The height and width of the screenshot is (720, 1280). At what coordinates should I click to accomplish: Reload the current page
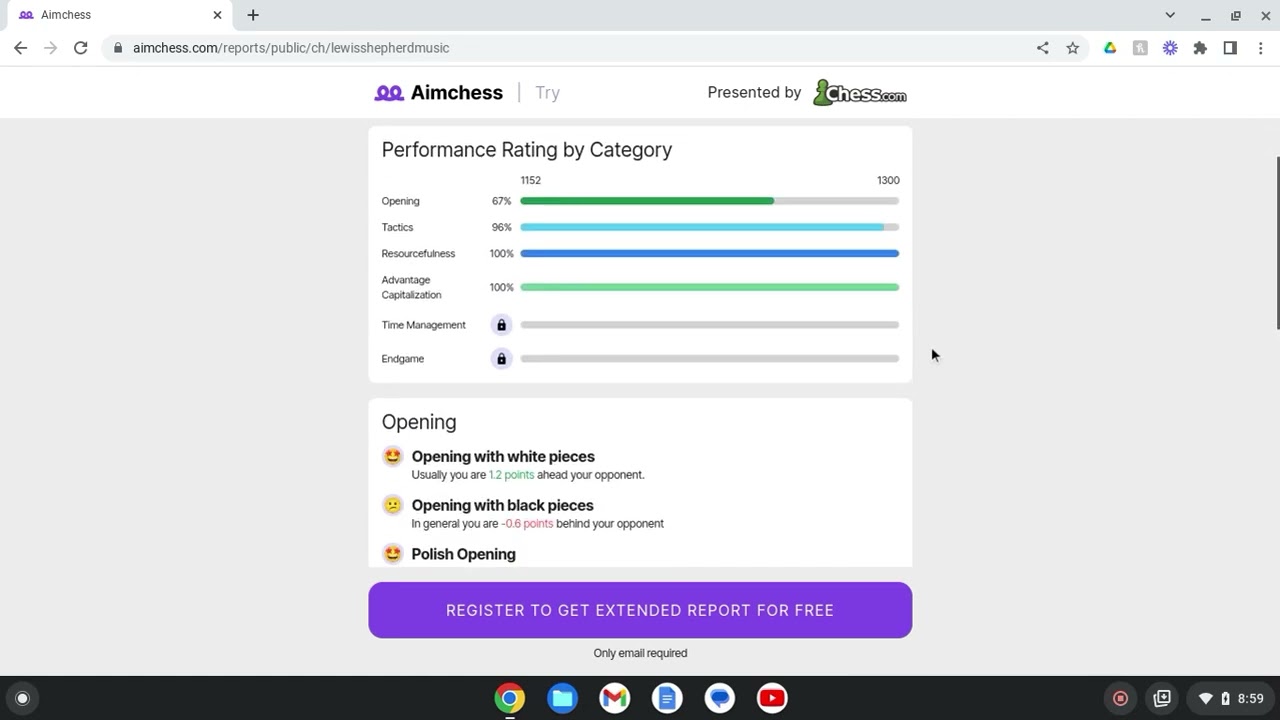pos(81,48)
